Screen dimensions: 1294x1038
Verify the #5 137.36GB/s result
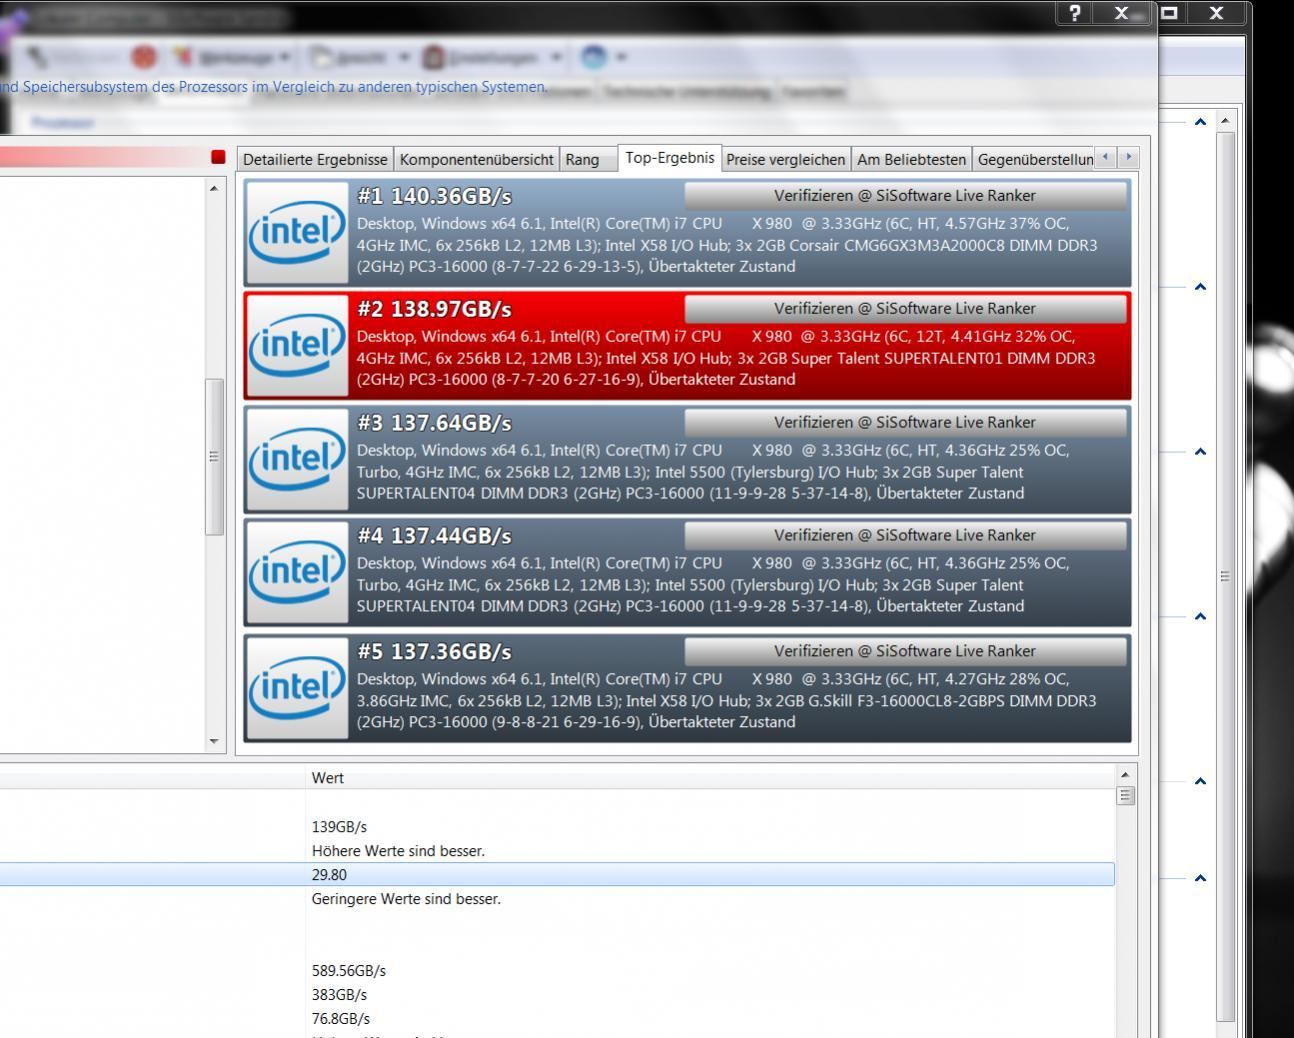point(905,651)
